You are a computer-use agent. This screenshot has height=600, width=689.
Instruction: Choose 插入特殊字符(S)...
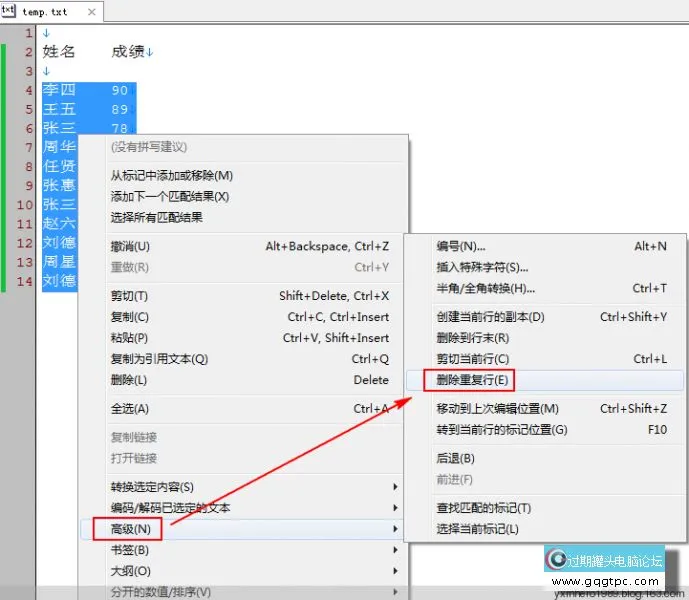545,267
